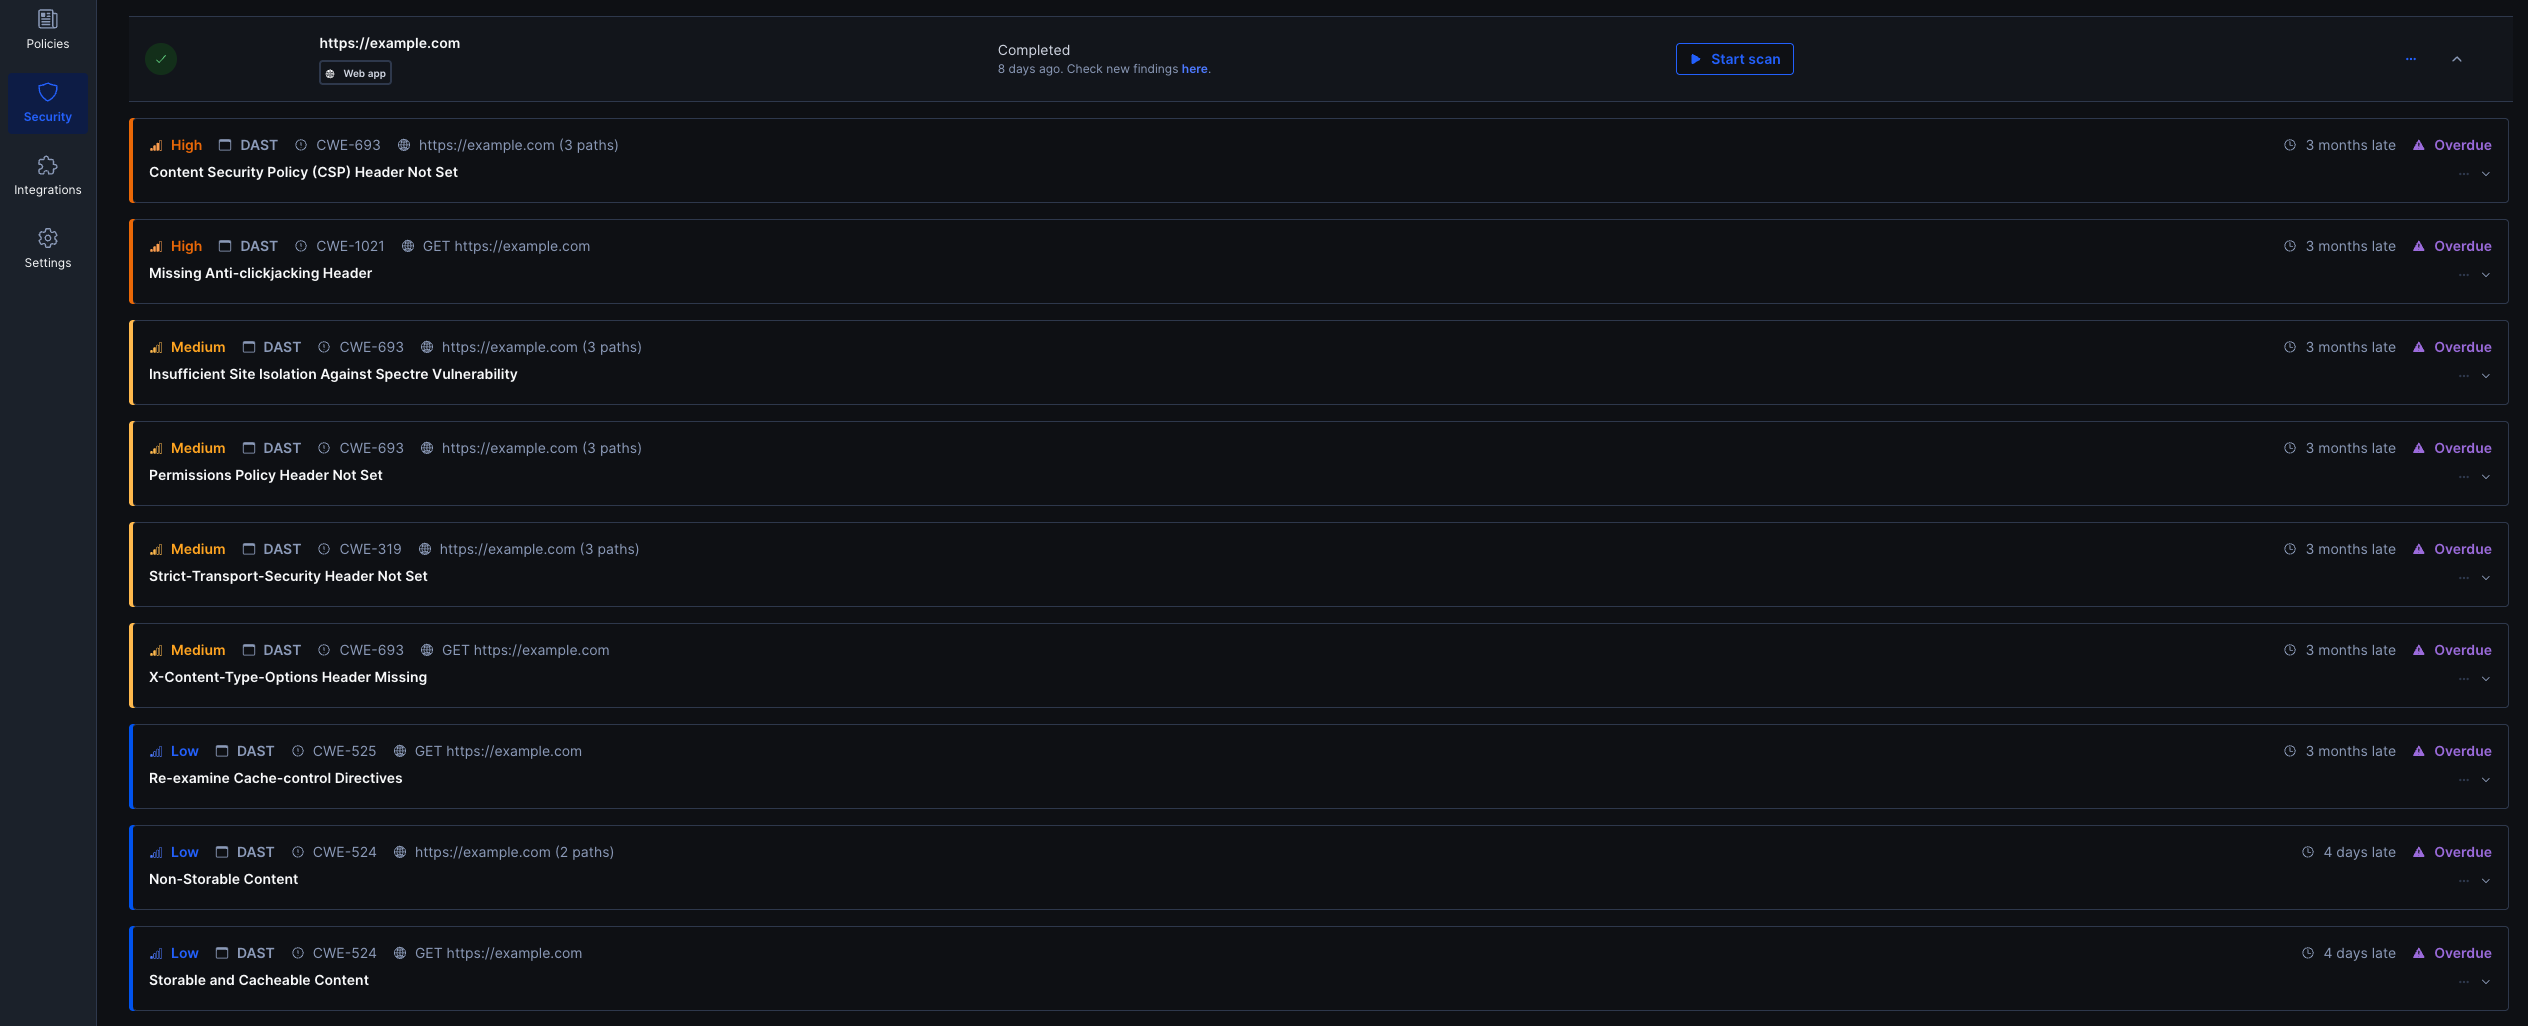Click the Overdue warning icon on CSP finding
This screenshot has height=1026, width=2528.
pyautogui.click(x=2418, y=146)
